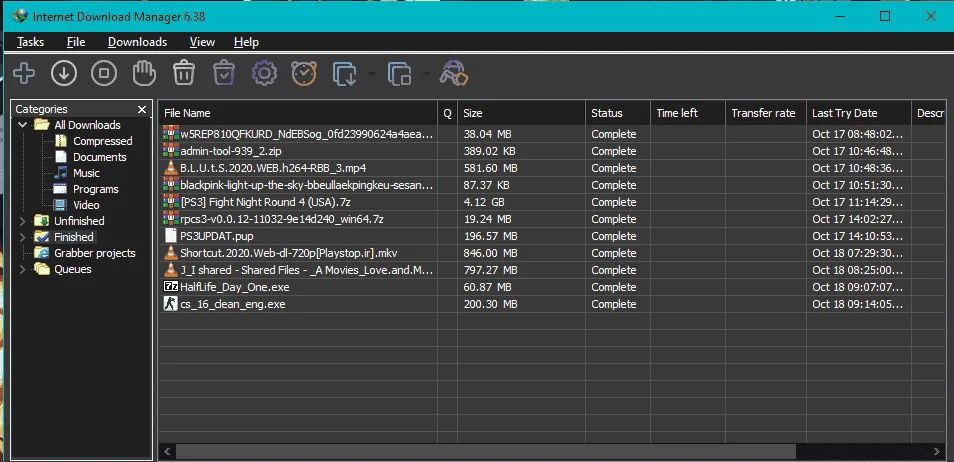Click the Delete trash can icon
The height and width of the screenshot is (462, 954).
click(184, 74)
